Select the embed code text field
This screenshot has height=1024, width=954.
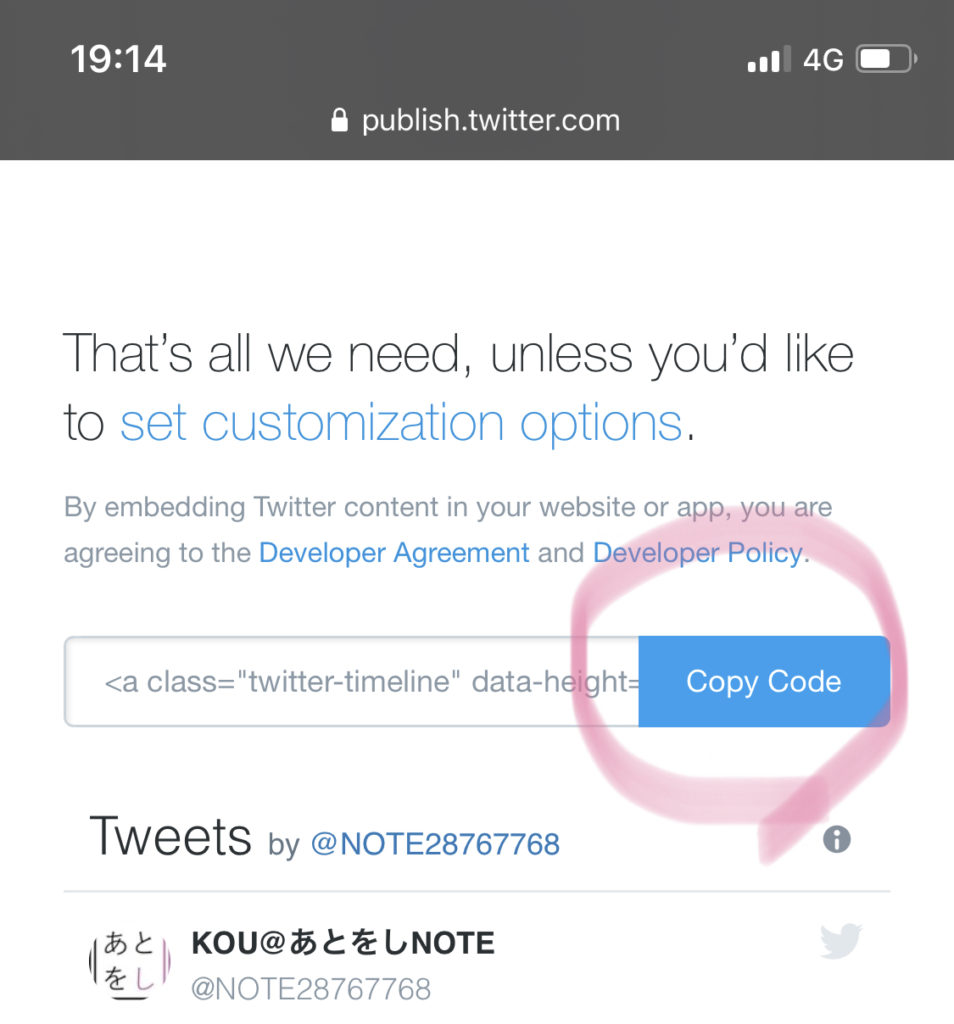pos(352,682)
